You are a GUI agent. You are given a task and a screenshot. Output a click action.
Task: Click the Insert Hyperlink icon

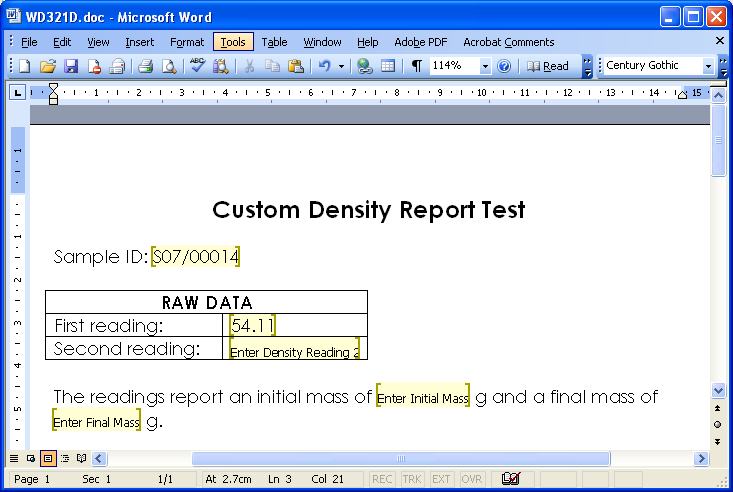point(365,66)
